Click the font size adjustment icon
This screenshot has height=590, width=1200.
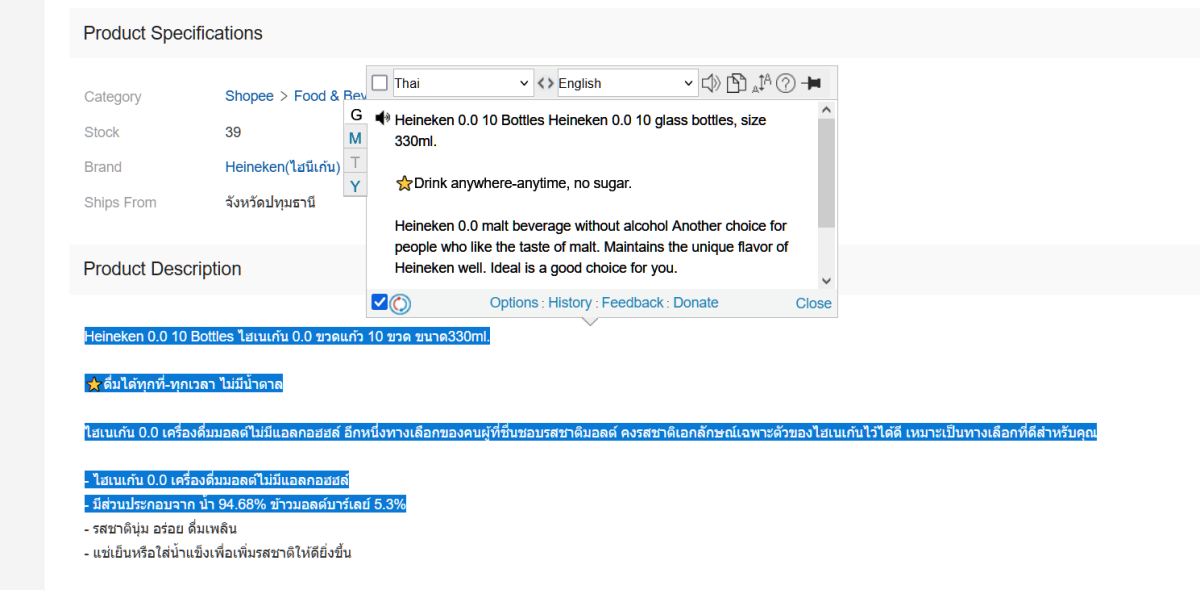coord(761,83)
